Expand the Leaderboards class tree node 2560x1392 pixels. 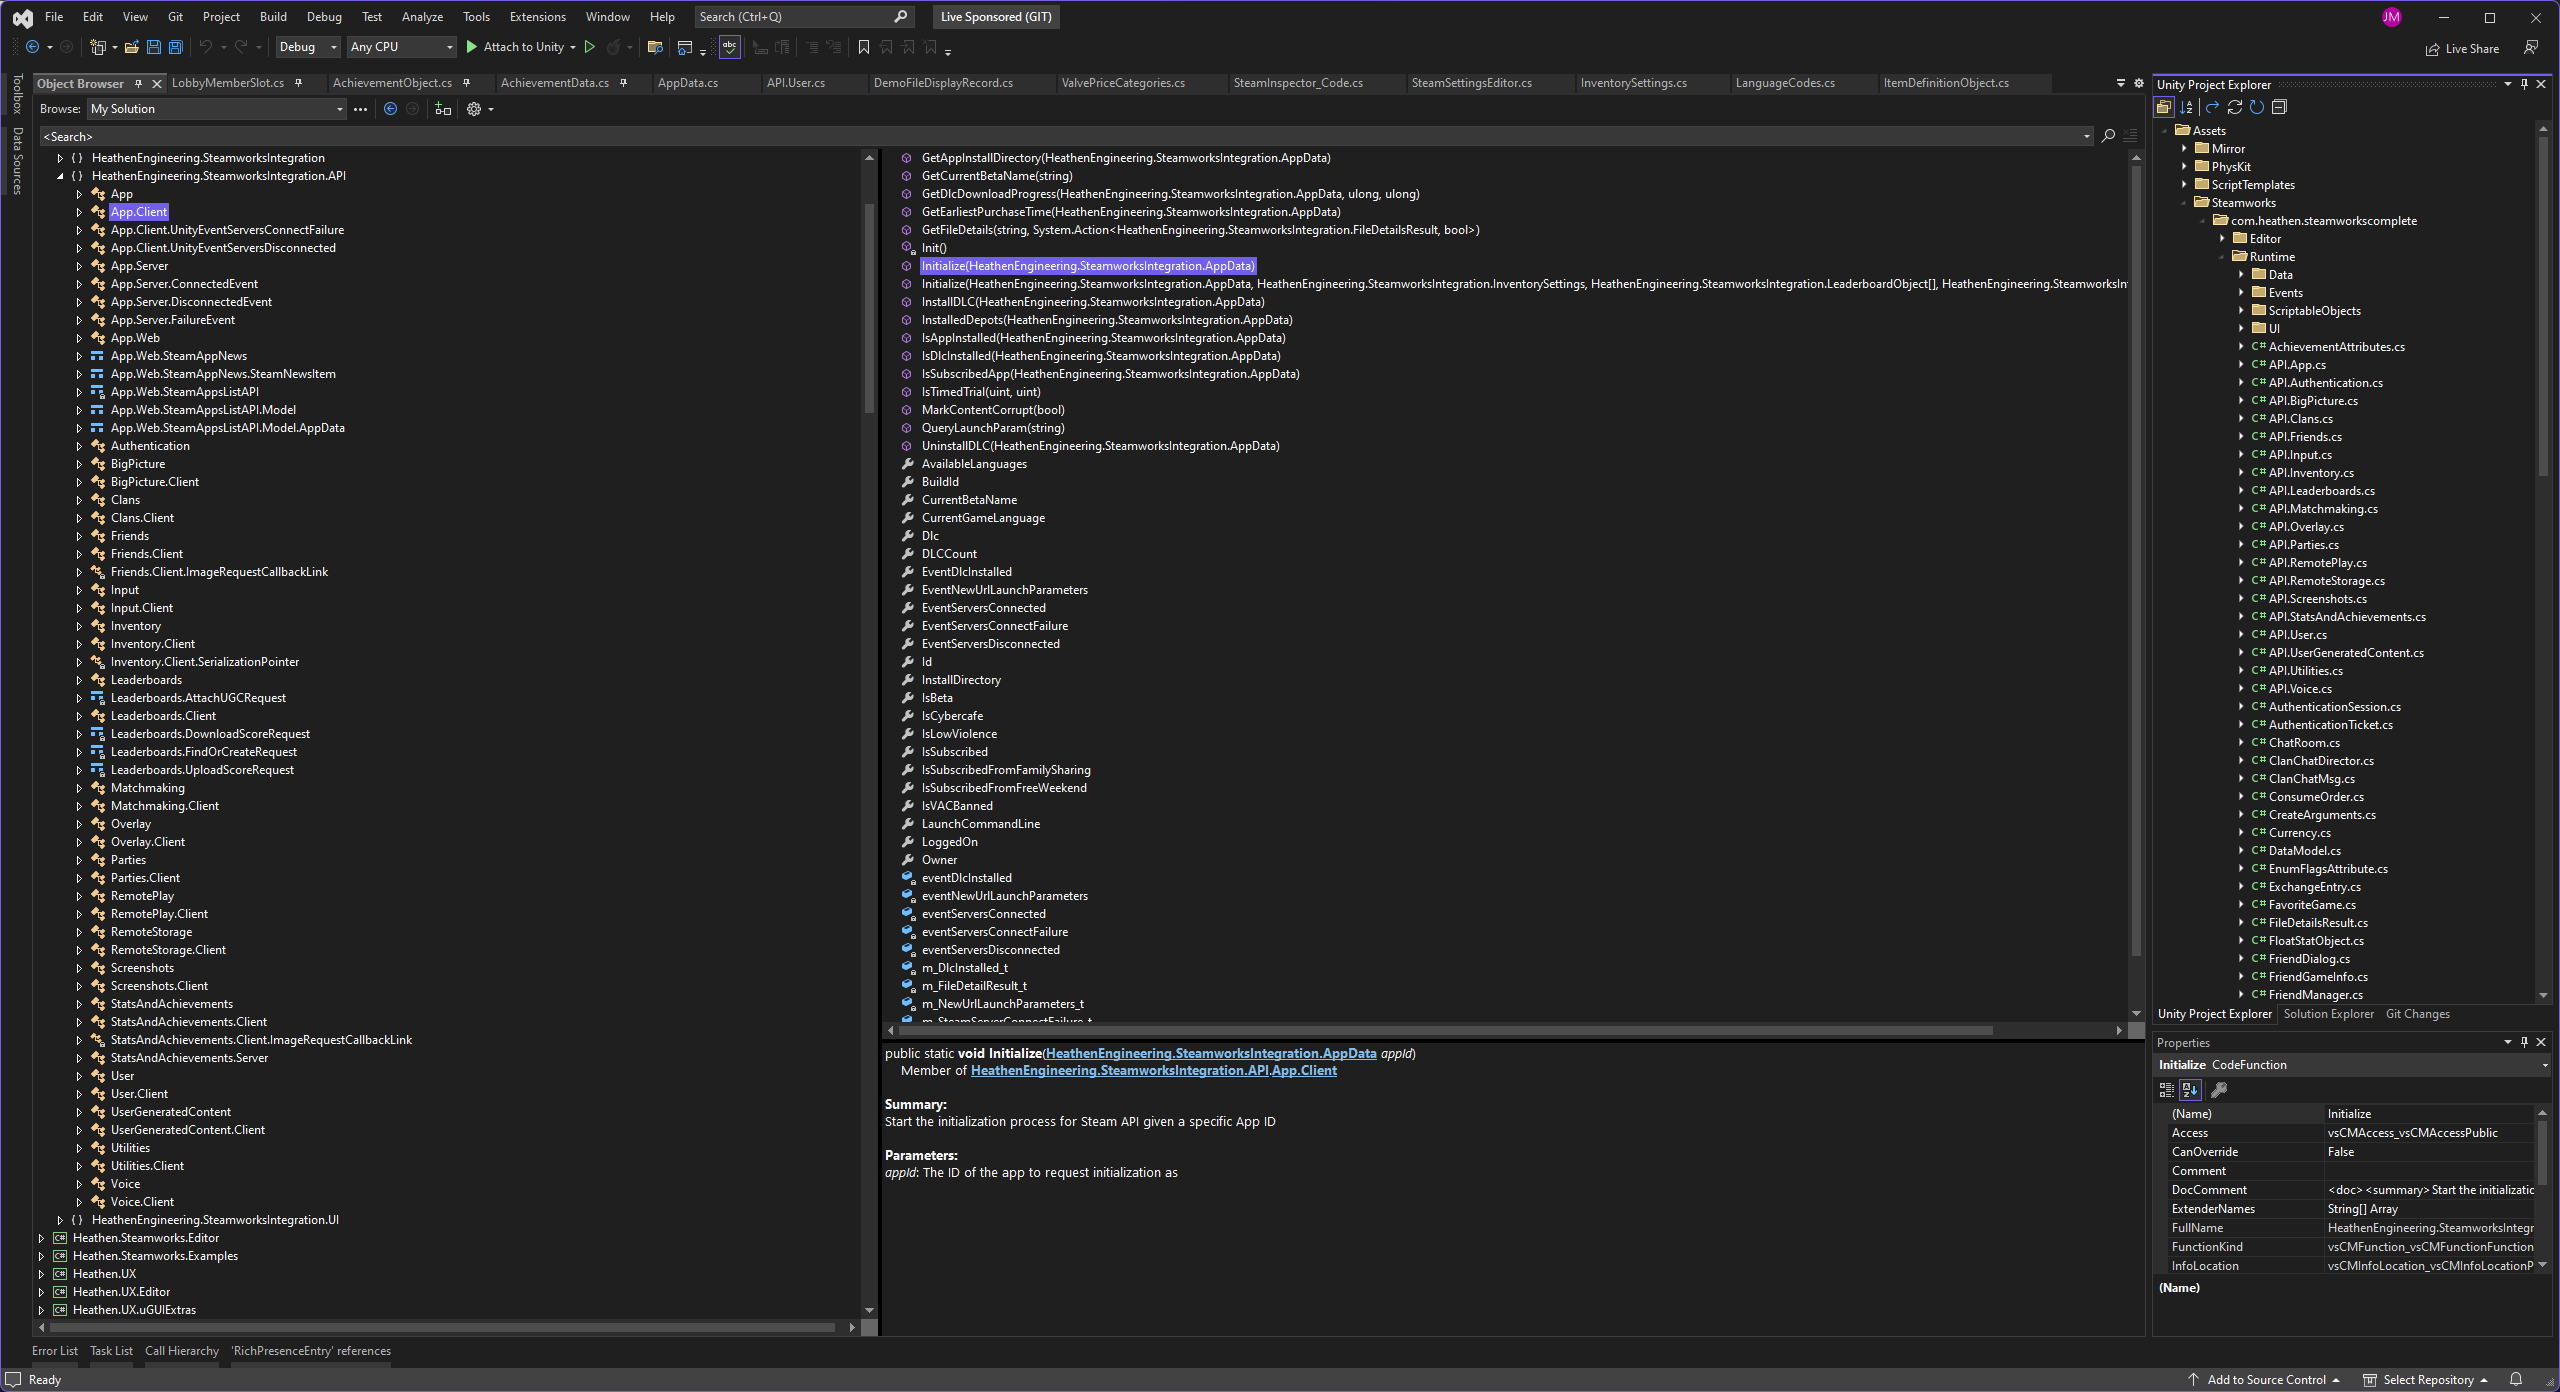[x=79, y=680]
